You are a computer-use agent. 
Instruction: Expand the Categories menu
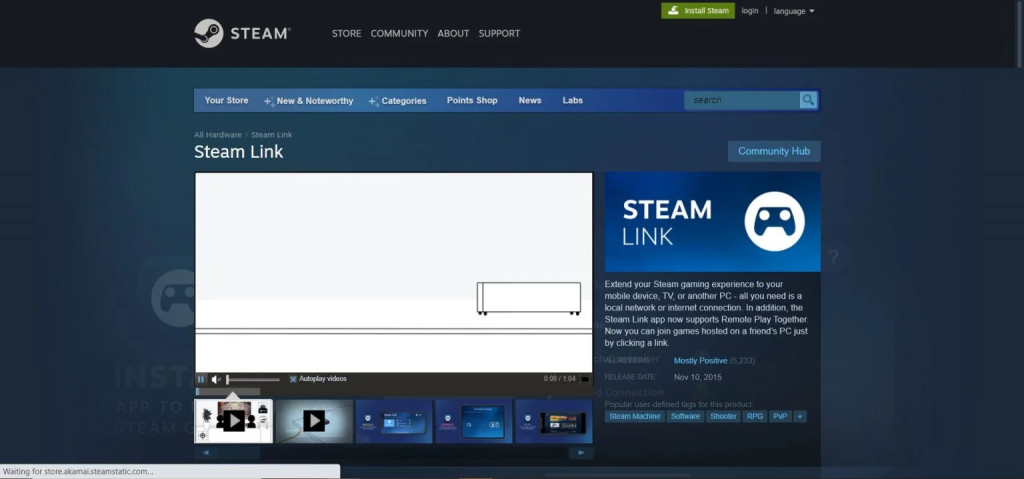pyautogui.click(x=398, y=101)
